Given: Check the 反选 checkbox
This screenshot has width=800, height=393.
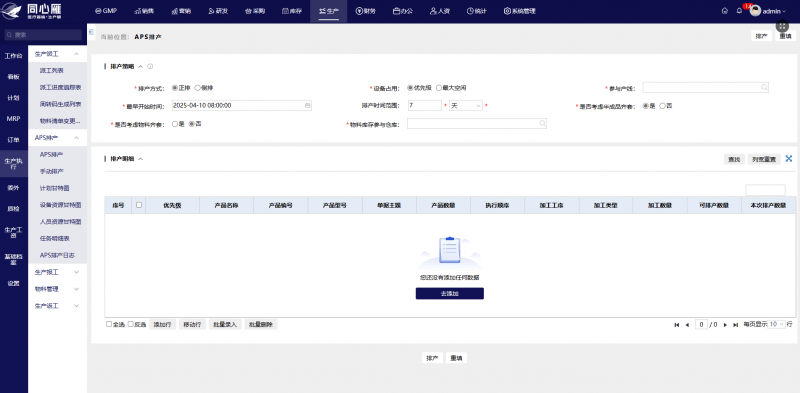Looking at the screenshot, I should point(130,324).
